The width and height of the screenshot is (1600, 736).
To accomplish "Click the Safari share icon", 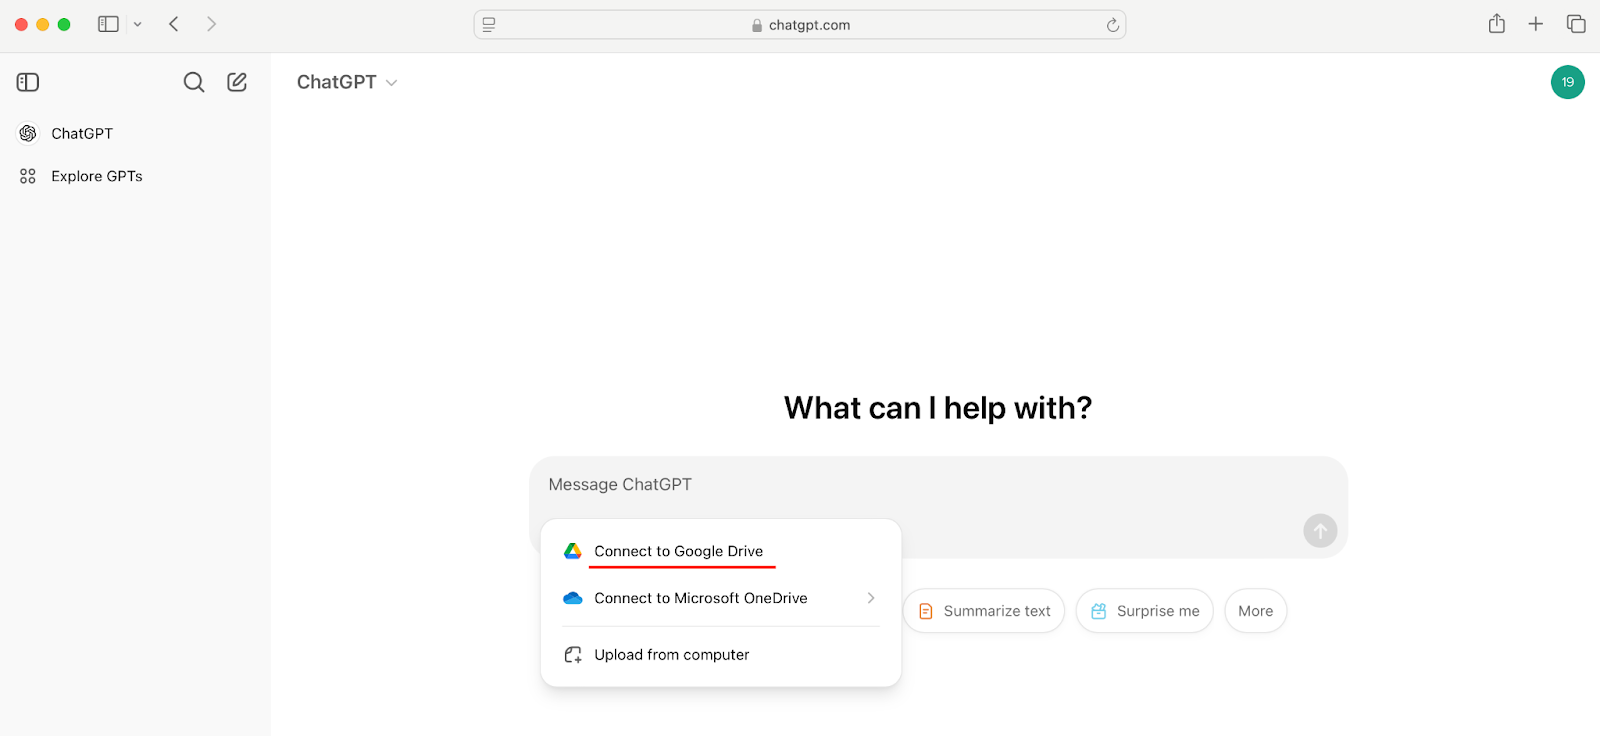I will tap(1496, 24).
